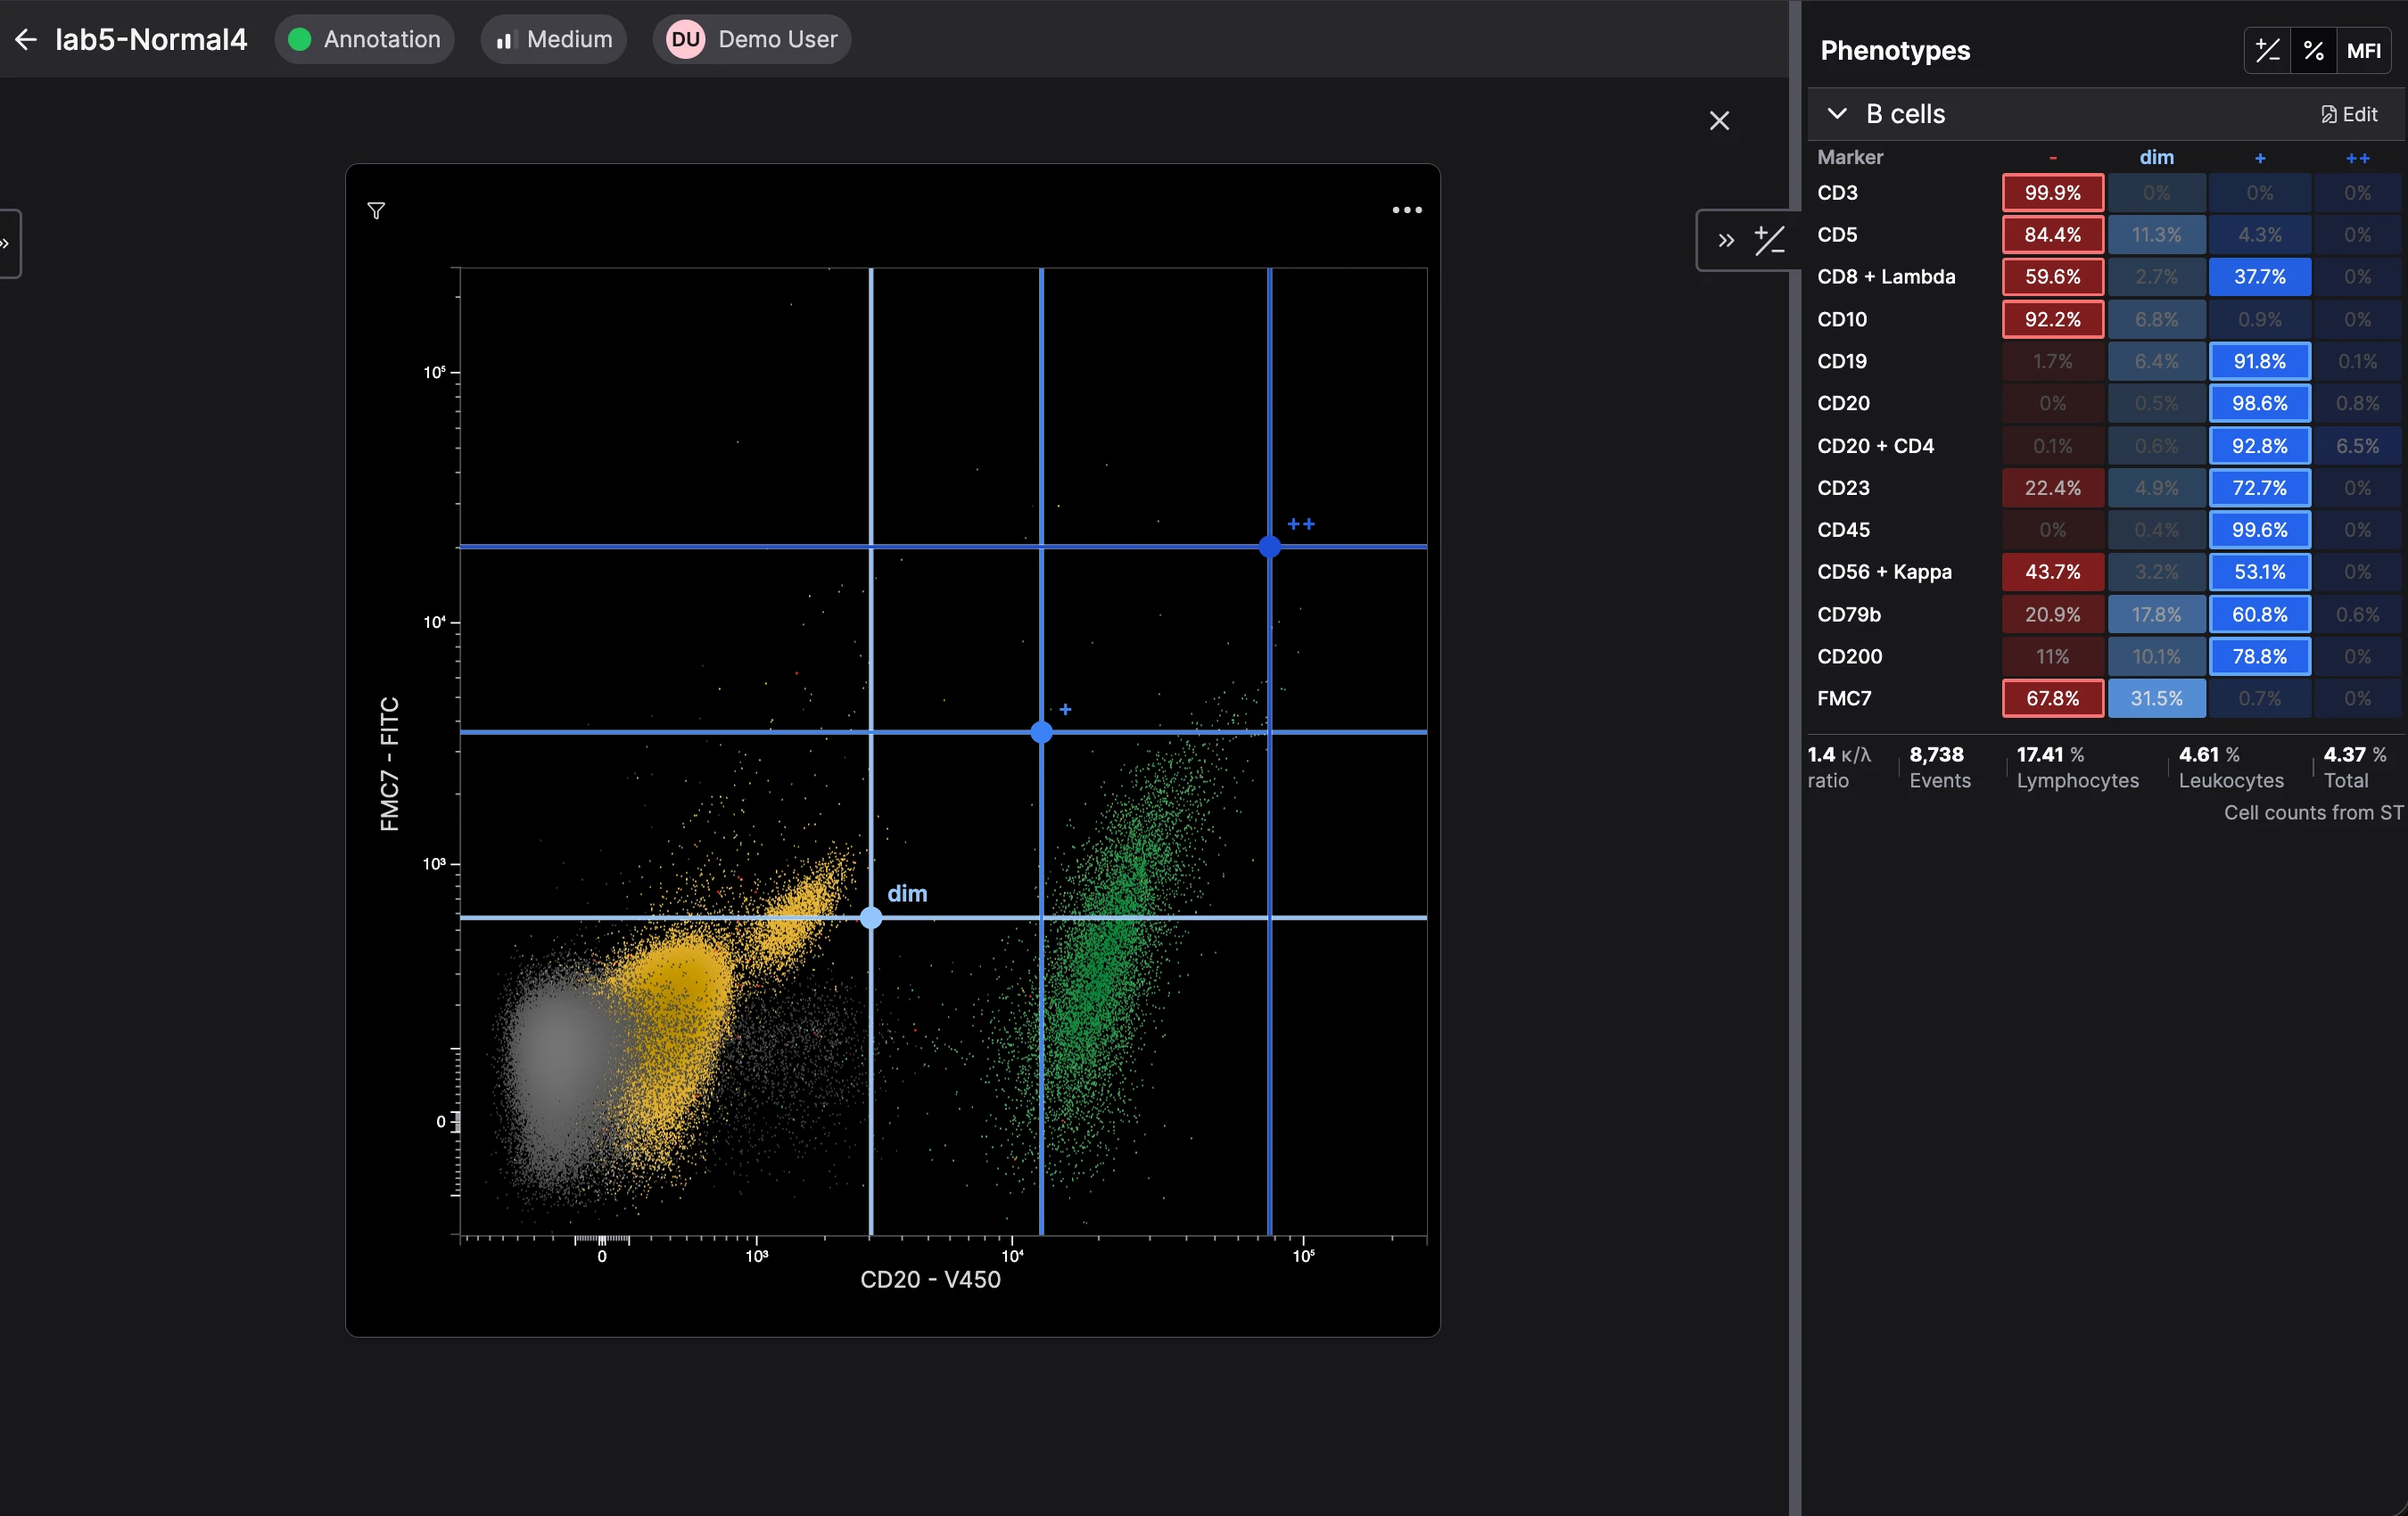The height and width of the screenshot is (1516, 2408).
Task: Click the CD20 - V450 axis label
Action: (930, 1279)
